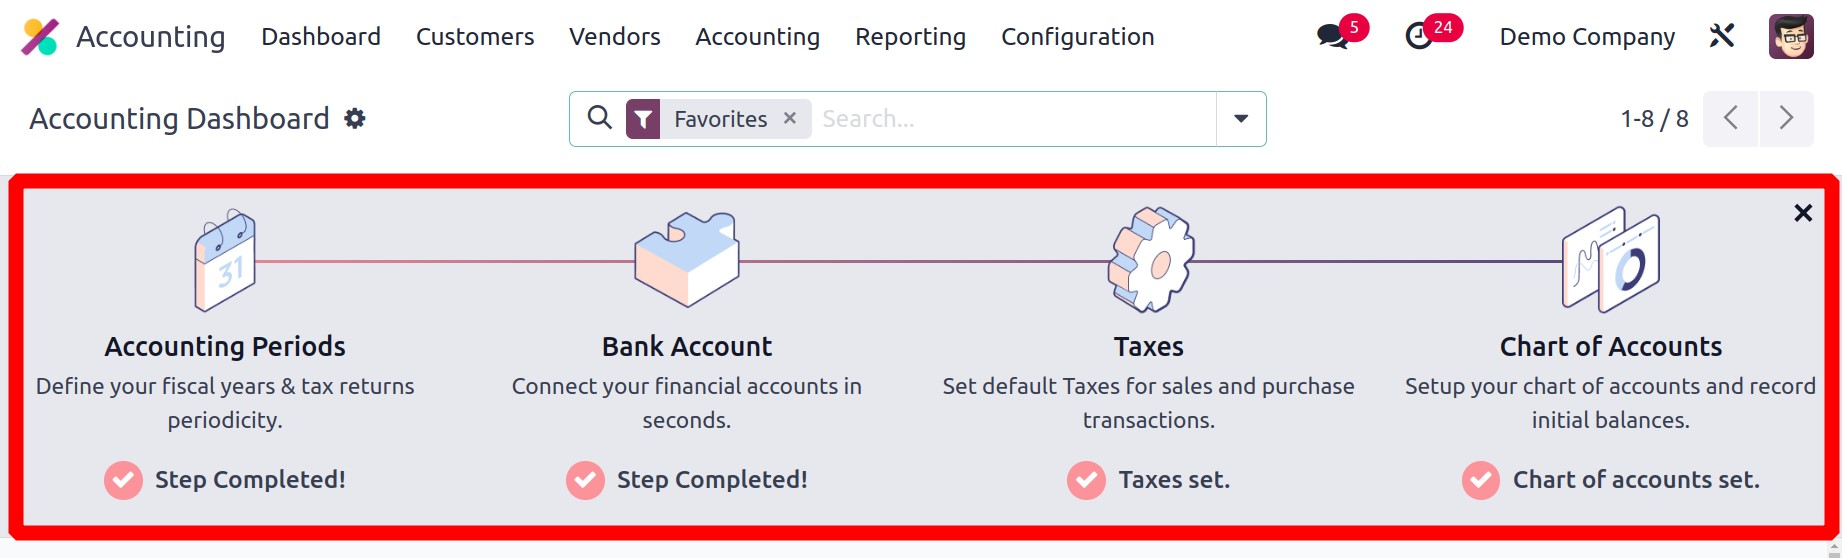Screen dimensions: 1842x558
Task: Go to previous page of records
Action: click(1731, 119)
